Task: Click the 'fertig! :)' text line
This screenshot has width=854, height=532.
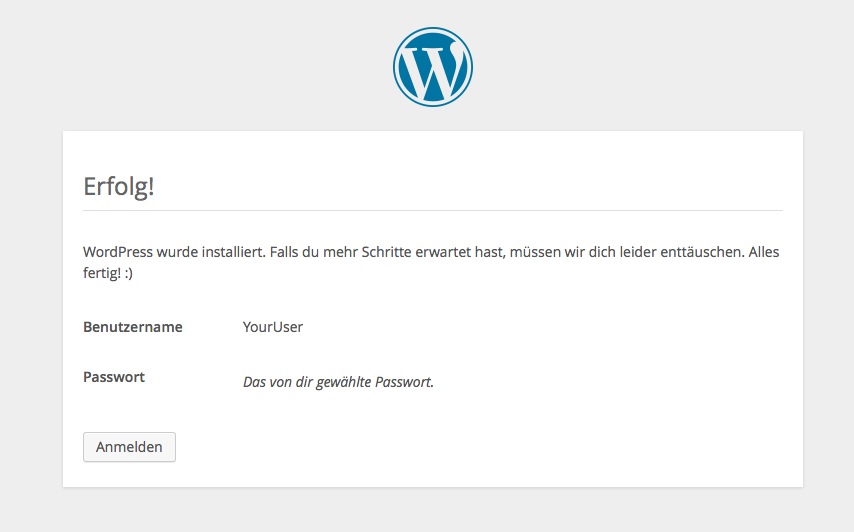Action: (x=108, y=273)
